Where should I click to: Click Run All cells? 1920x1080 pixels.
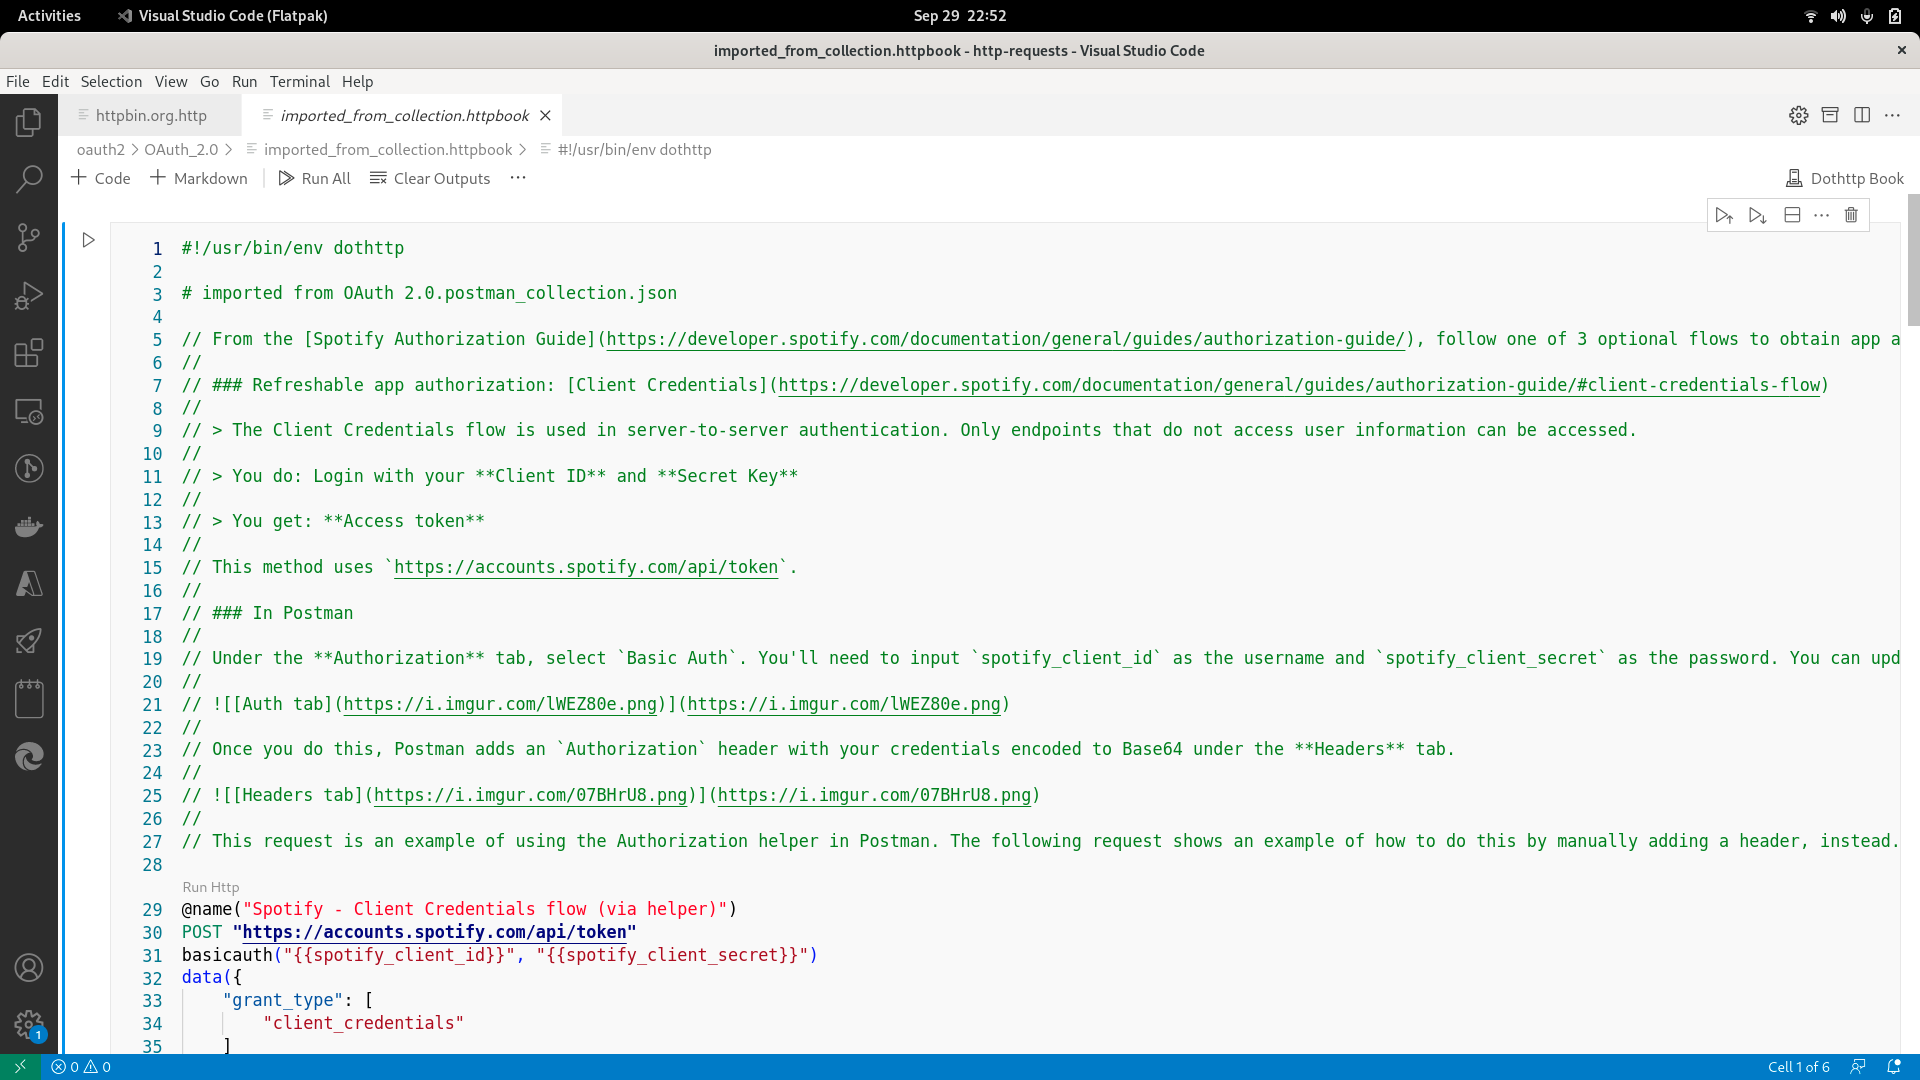point(315,178)
